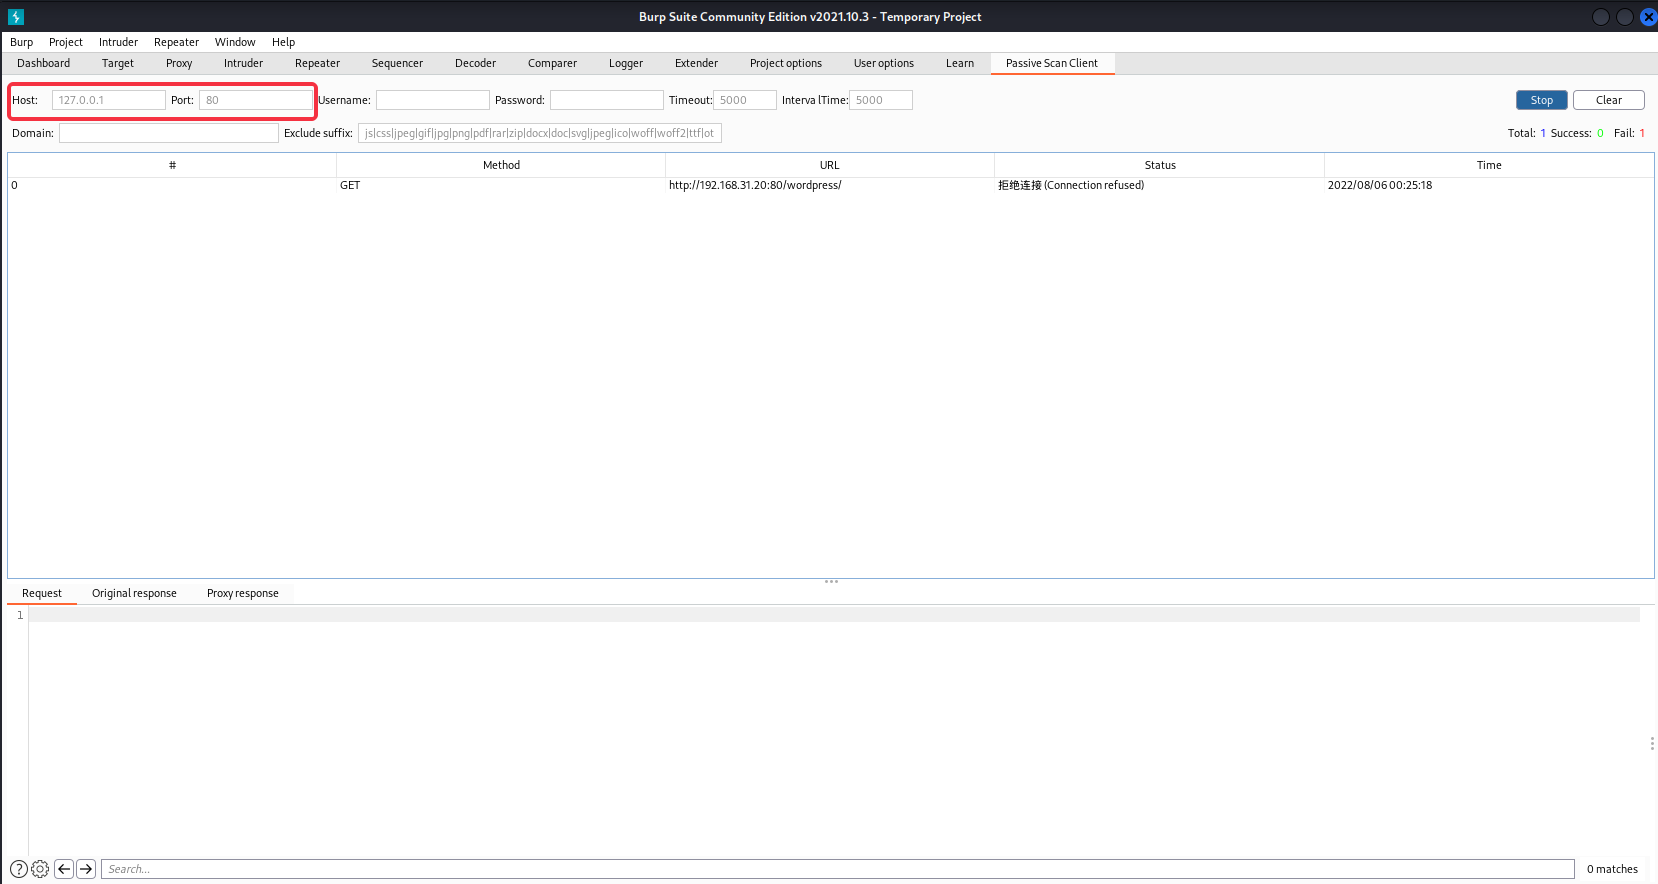Sort by the Status column header

pos(1160,165)
